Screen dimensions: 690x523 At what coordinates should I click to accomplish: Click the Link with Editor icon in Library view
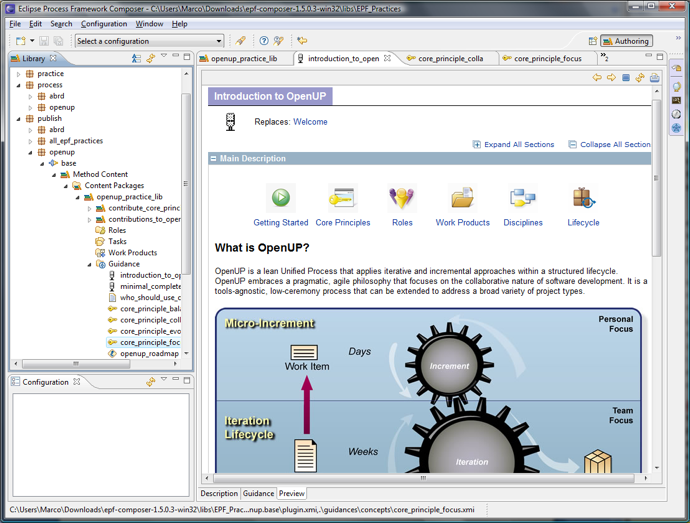click(x=150, y=58)
